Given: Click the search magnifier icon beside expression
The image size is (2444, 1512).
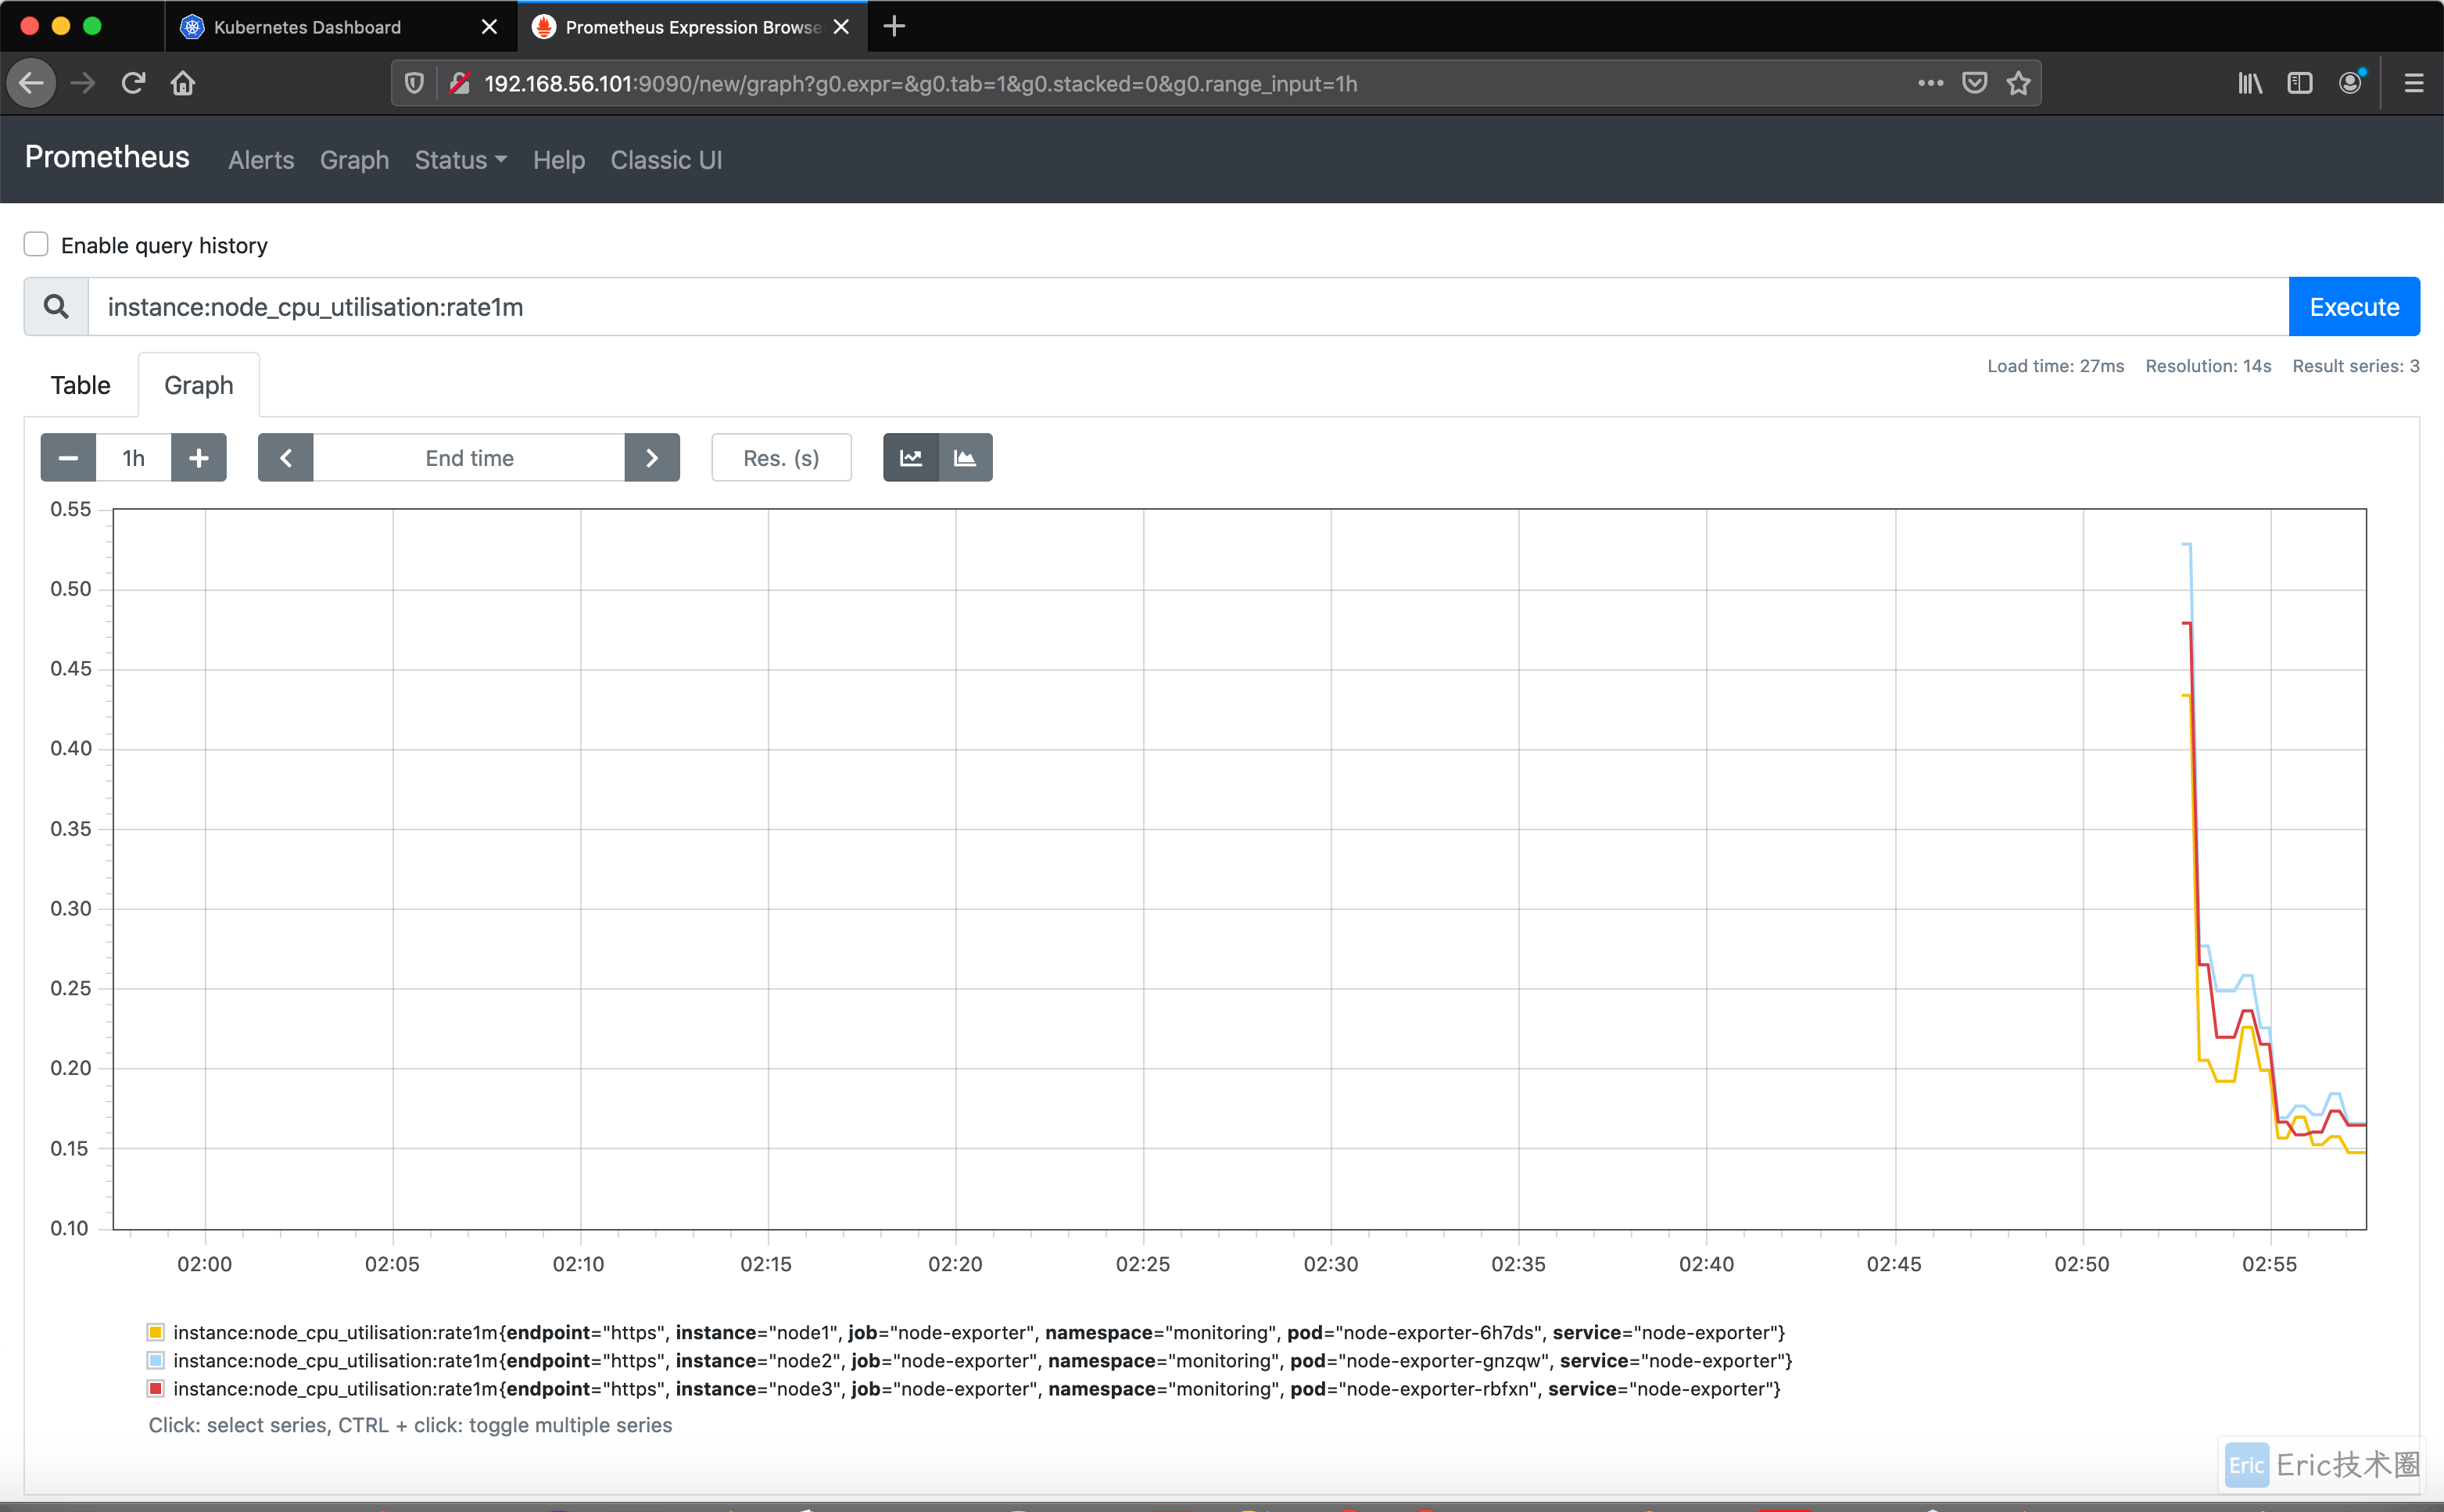Looking at the screenshot, I should click(x=57, y=307).
